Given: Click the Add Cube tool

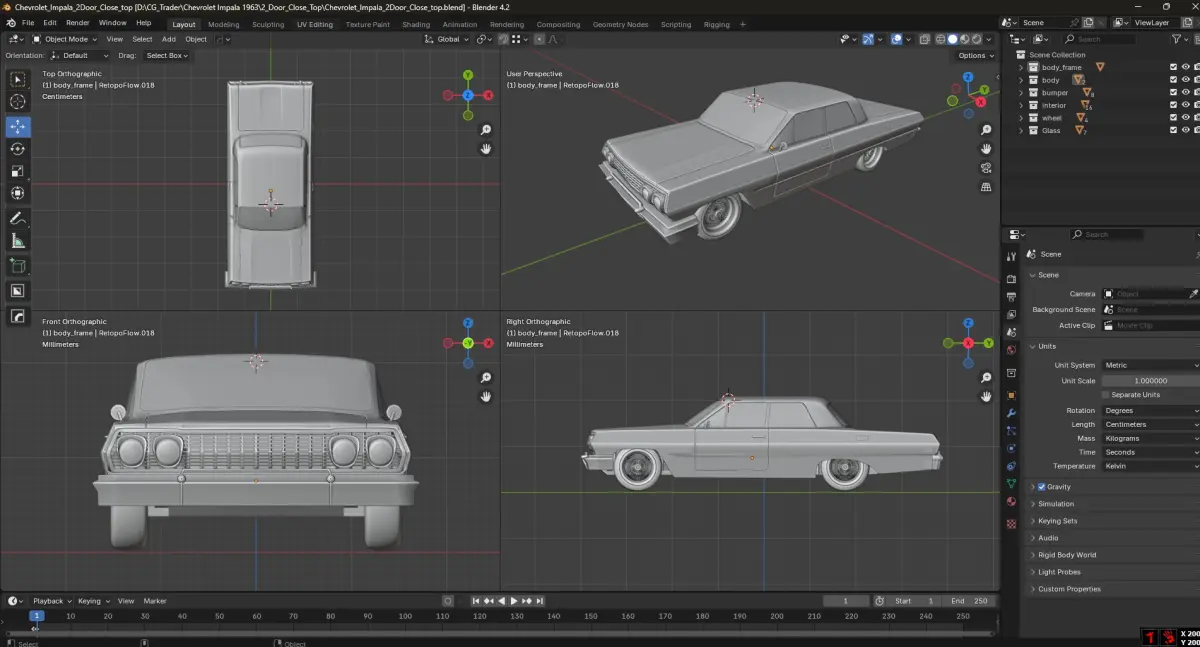Looking at the screenshot, I should 18,266.
